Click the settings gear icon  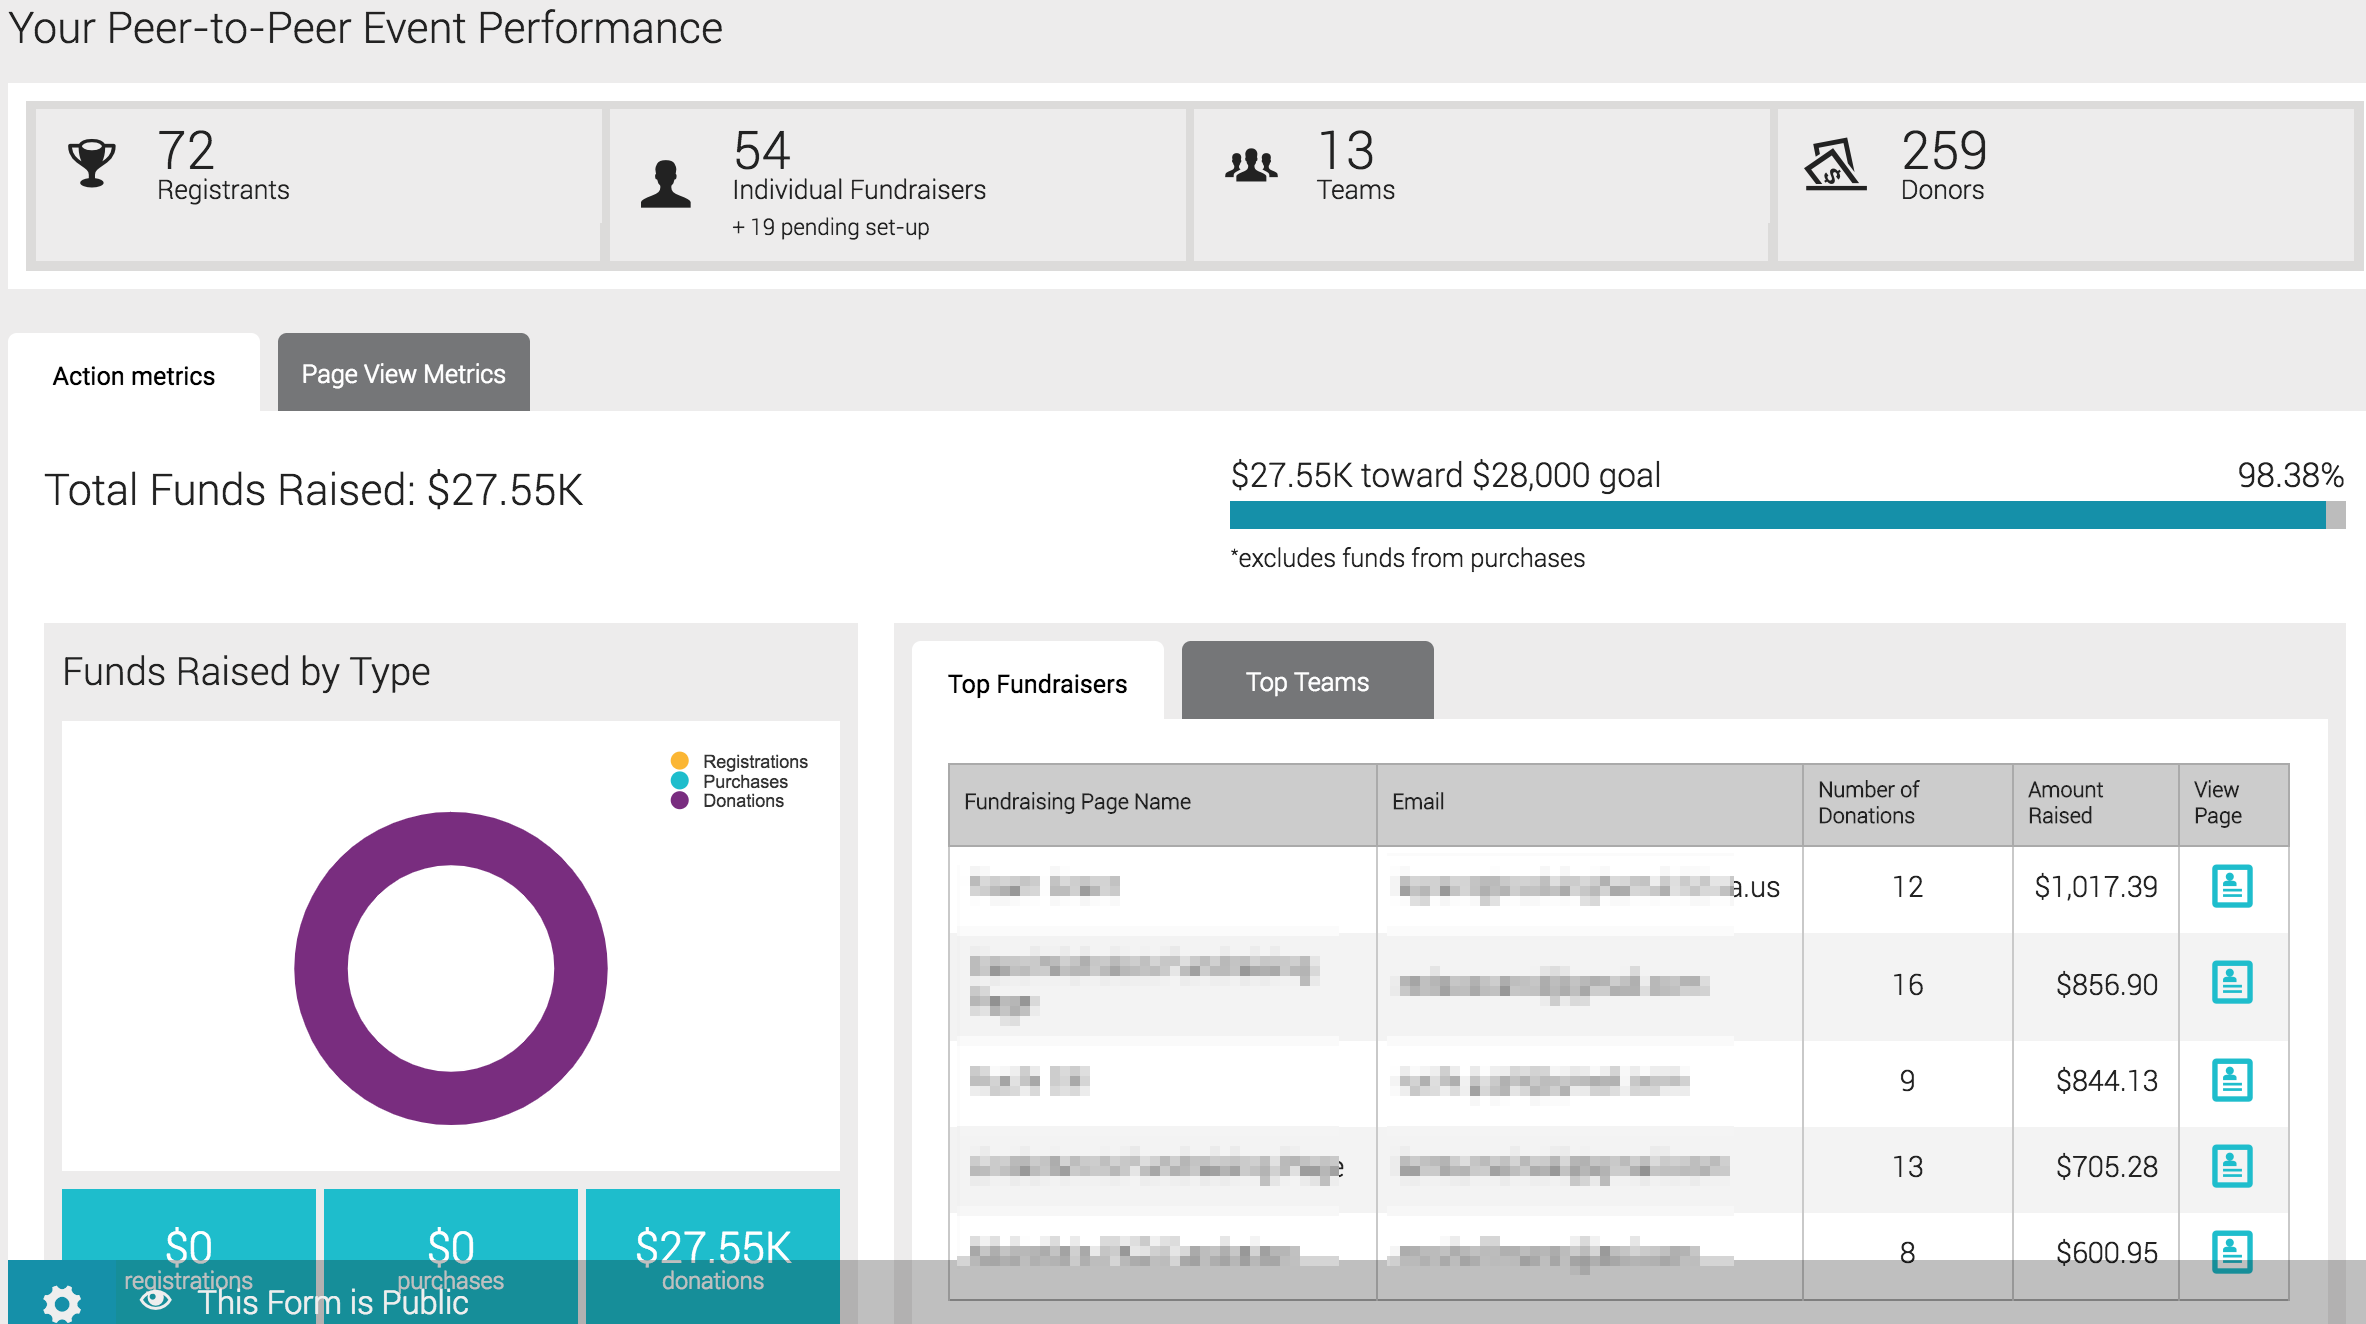click(x=62, y=1302)
